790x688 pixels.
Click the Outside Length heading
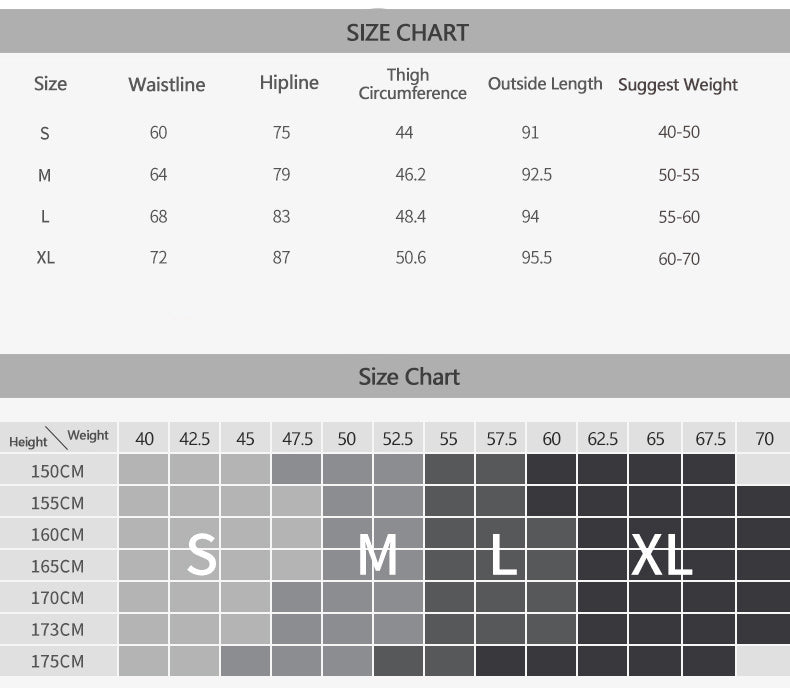tap(545, 84)
